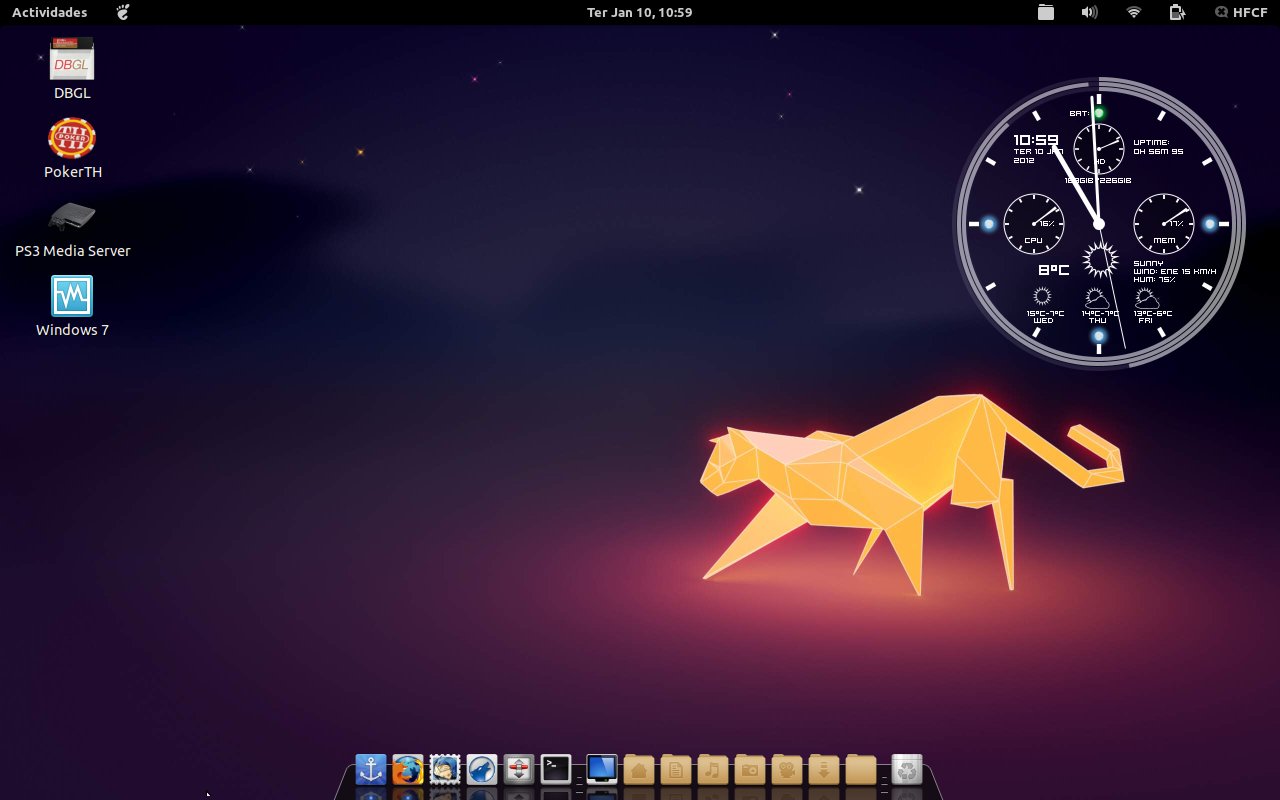The height and width of the screenshot is (800, 1280).
Task: Click the SUNNY weather condition text
Action: point(1148,263)
